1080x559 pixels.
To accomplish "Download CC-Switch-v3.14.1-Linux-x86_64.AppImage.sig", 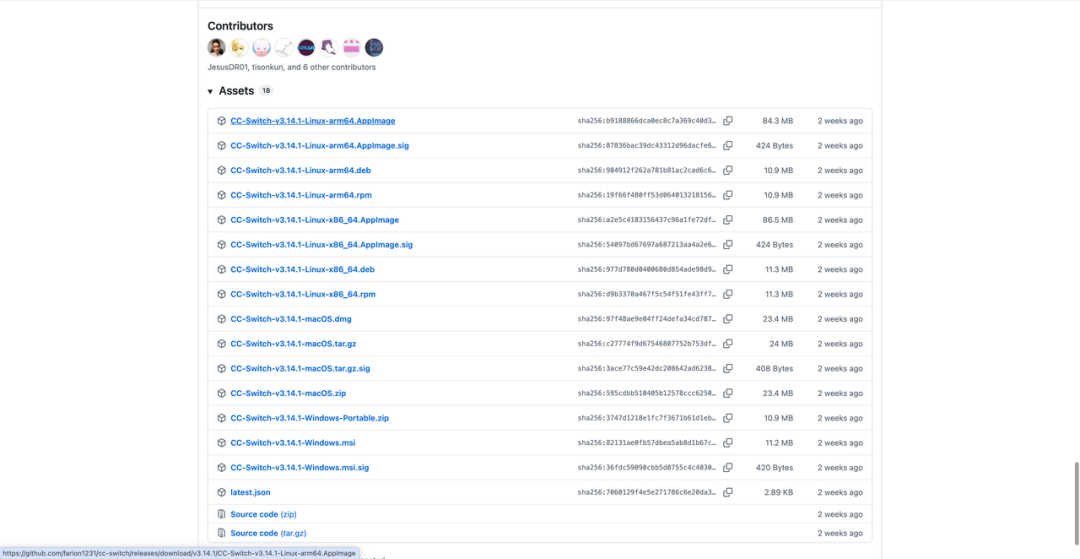I will pos(322,244).
